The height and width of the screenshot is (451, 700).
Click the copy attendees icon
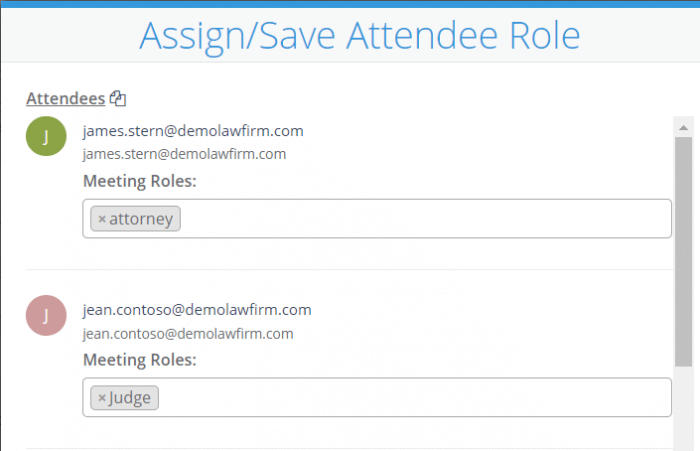[118, 98]
